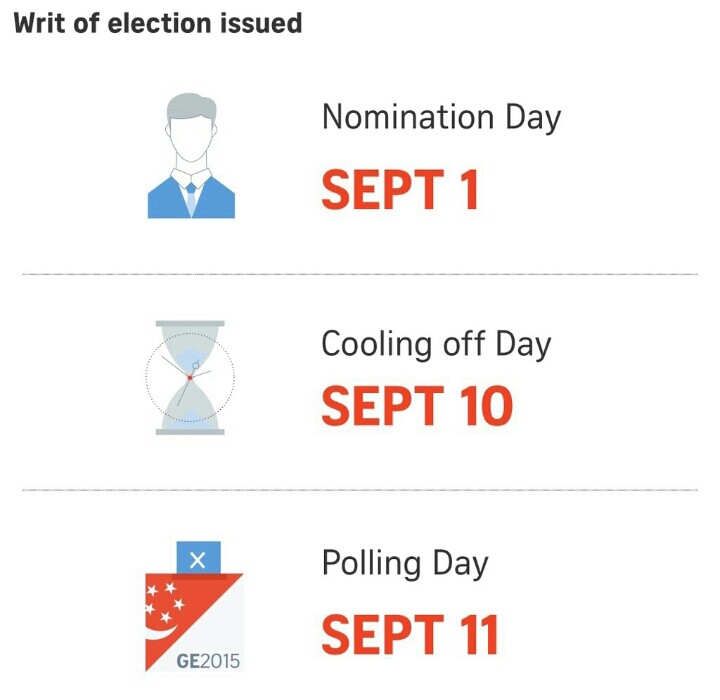This screenshot has width=720, height=700.
Task: Click the divider line below Nomination Day
Action: (360, 274)
